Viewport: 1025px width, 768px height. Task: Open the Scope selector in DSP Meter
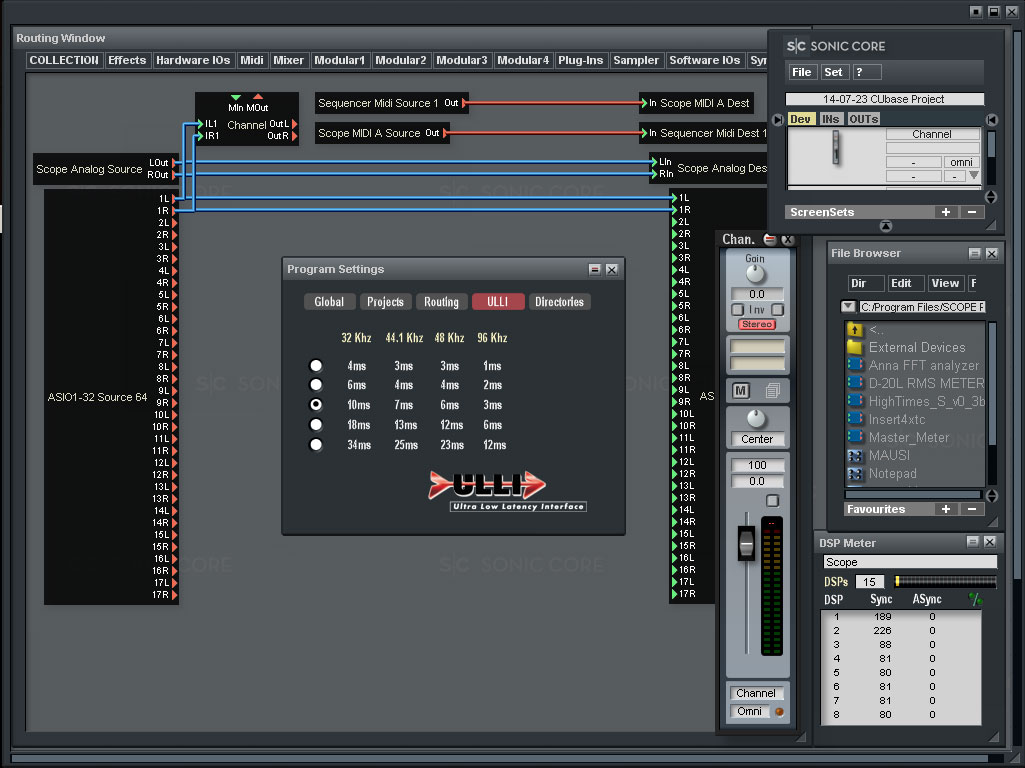coord(909,562)
